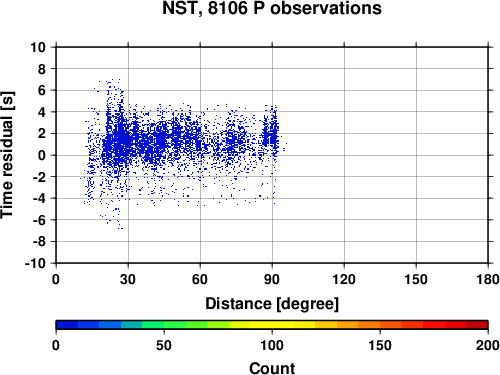Click the 'Time residual [s]' y-axis label
Screen dimensions: 500x375
click(7, 155)
